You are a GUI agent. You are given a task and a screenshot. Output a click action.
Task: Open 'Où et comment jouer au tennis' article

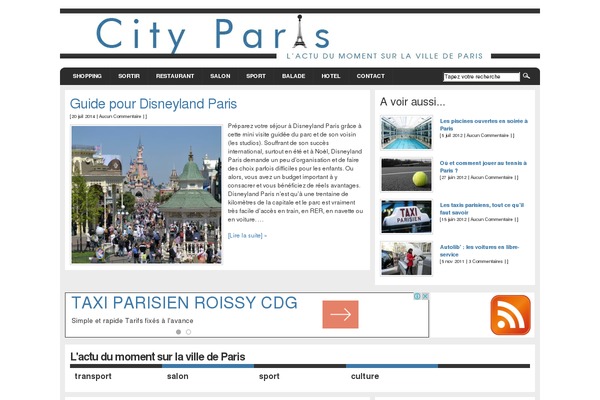click(483, 167)
